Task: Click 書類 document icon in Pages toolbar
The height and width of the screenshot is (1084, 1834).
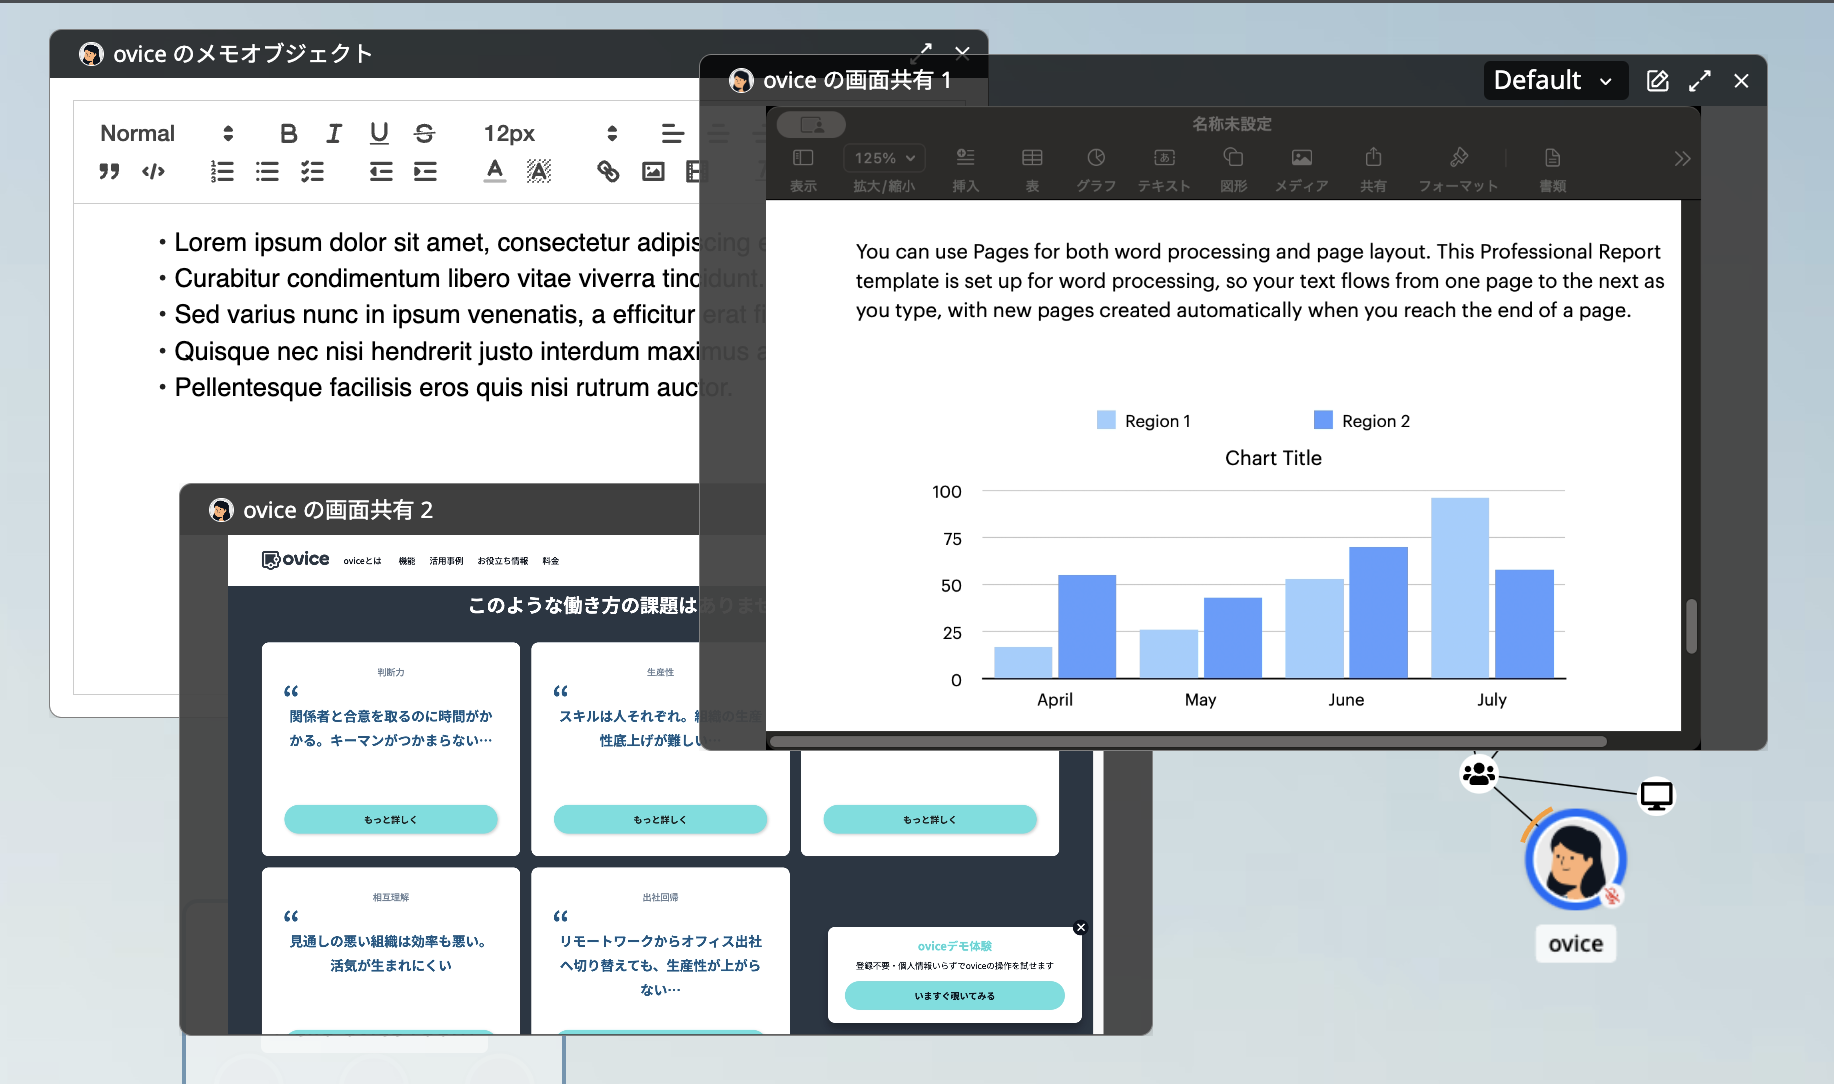Action: tap(1552, 157)
